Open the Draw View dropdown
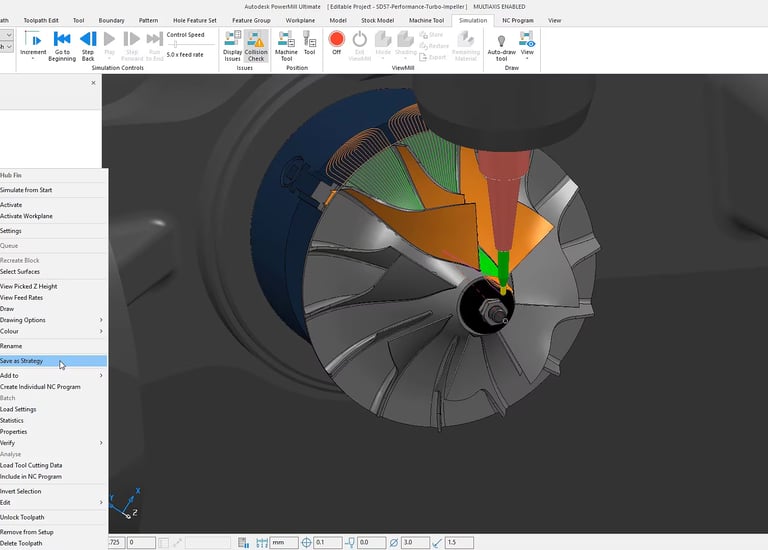This screenshot has height=550, width=768. click(x=527, y=44)
